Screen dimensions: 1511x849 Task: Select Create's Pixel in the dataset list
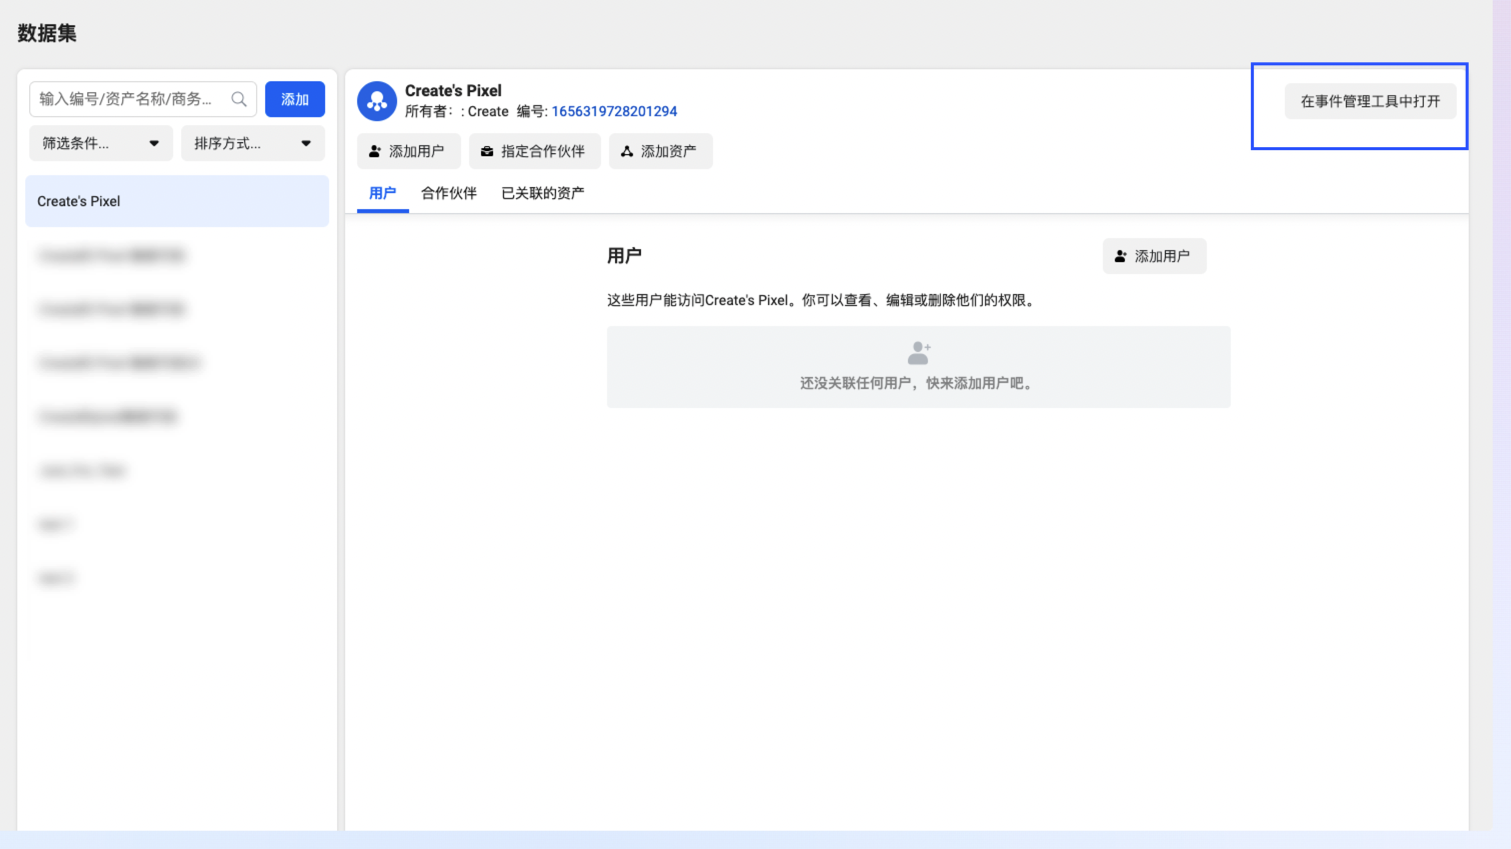tap(177, 201)
